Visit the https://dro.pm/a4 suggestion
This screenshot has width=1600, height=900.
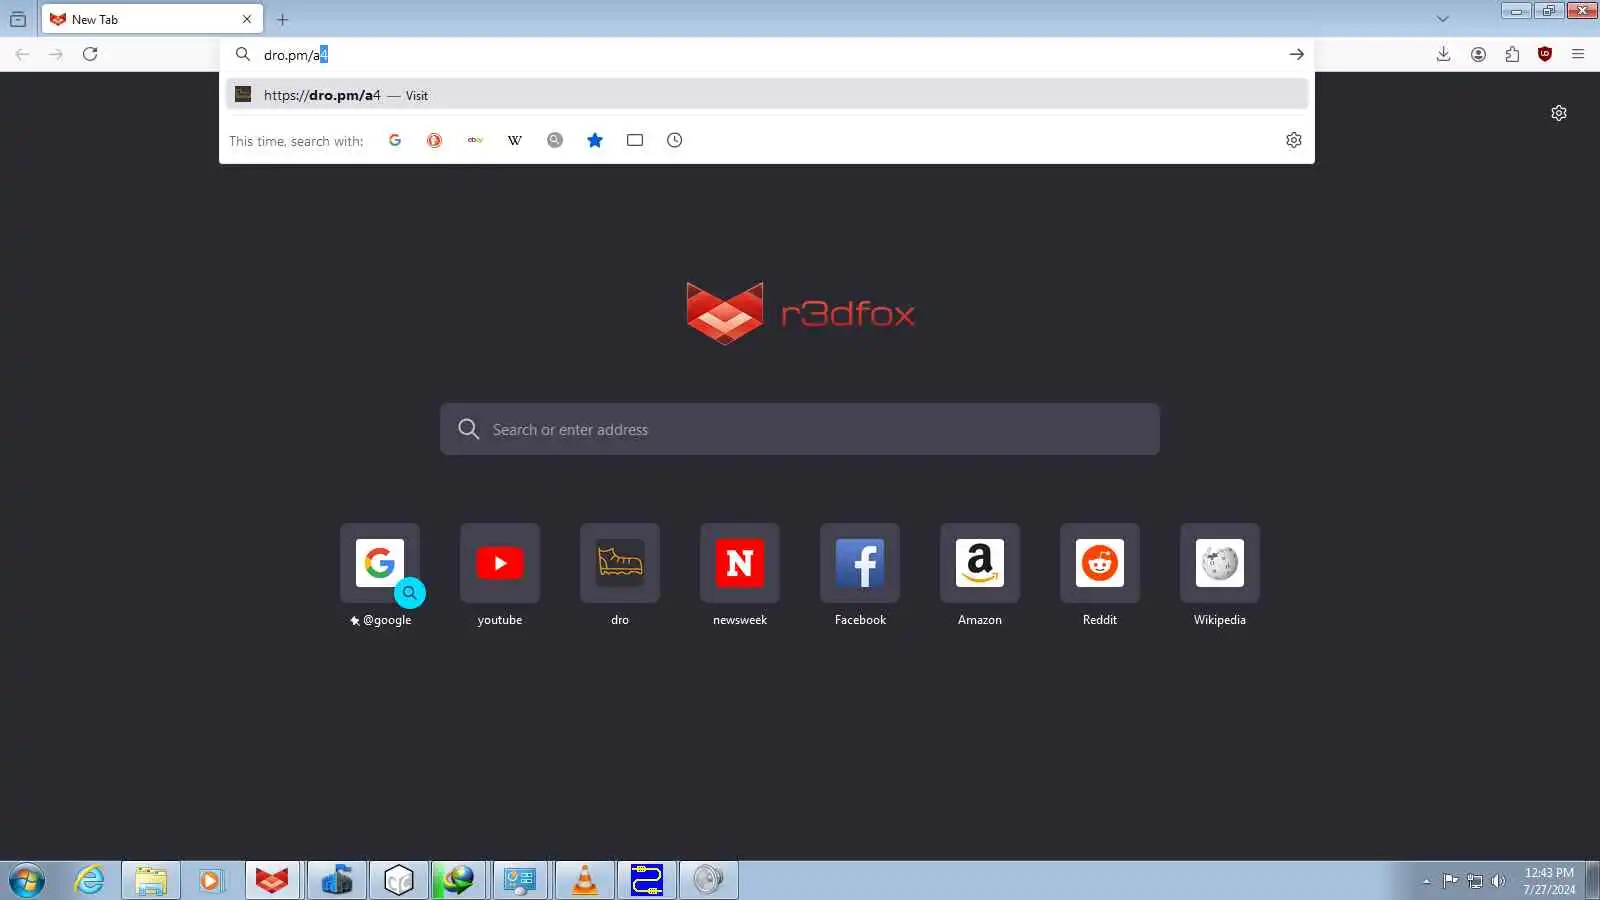click(x=767, y=95)
